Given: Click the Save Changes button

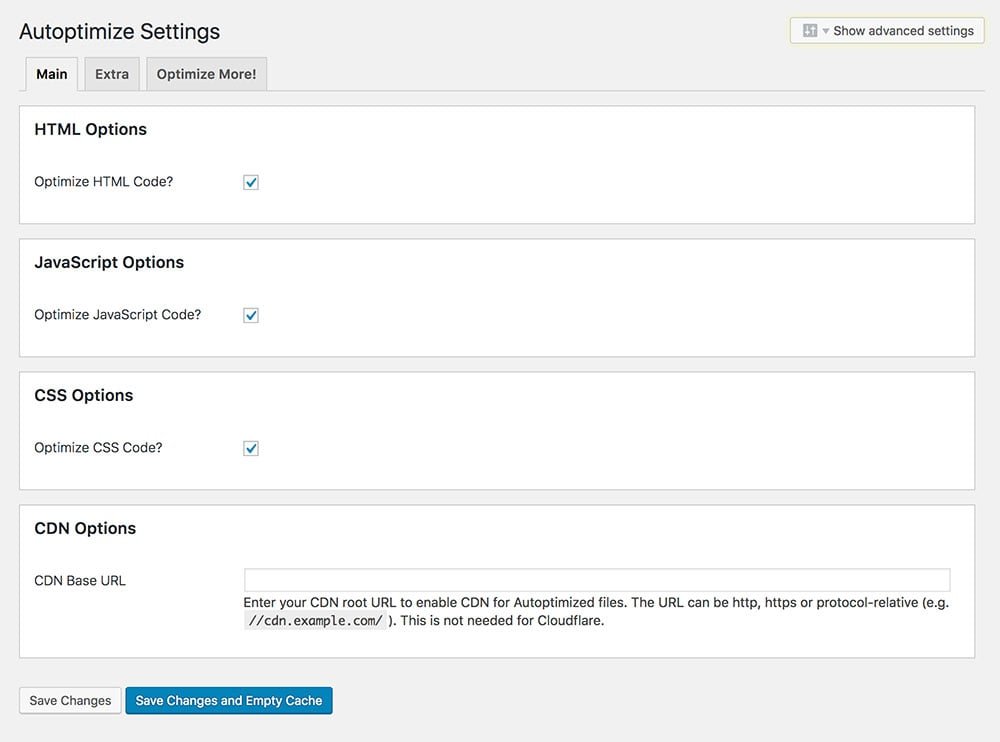Looking at the screenshot, I should (x=70, y=701).
